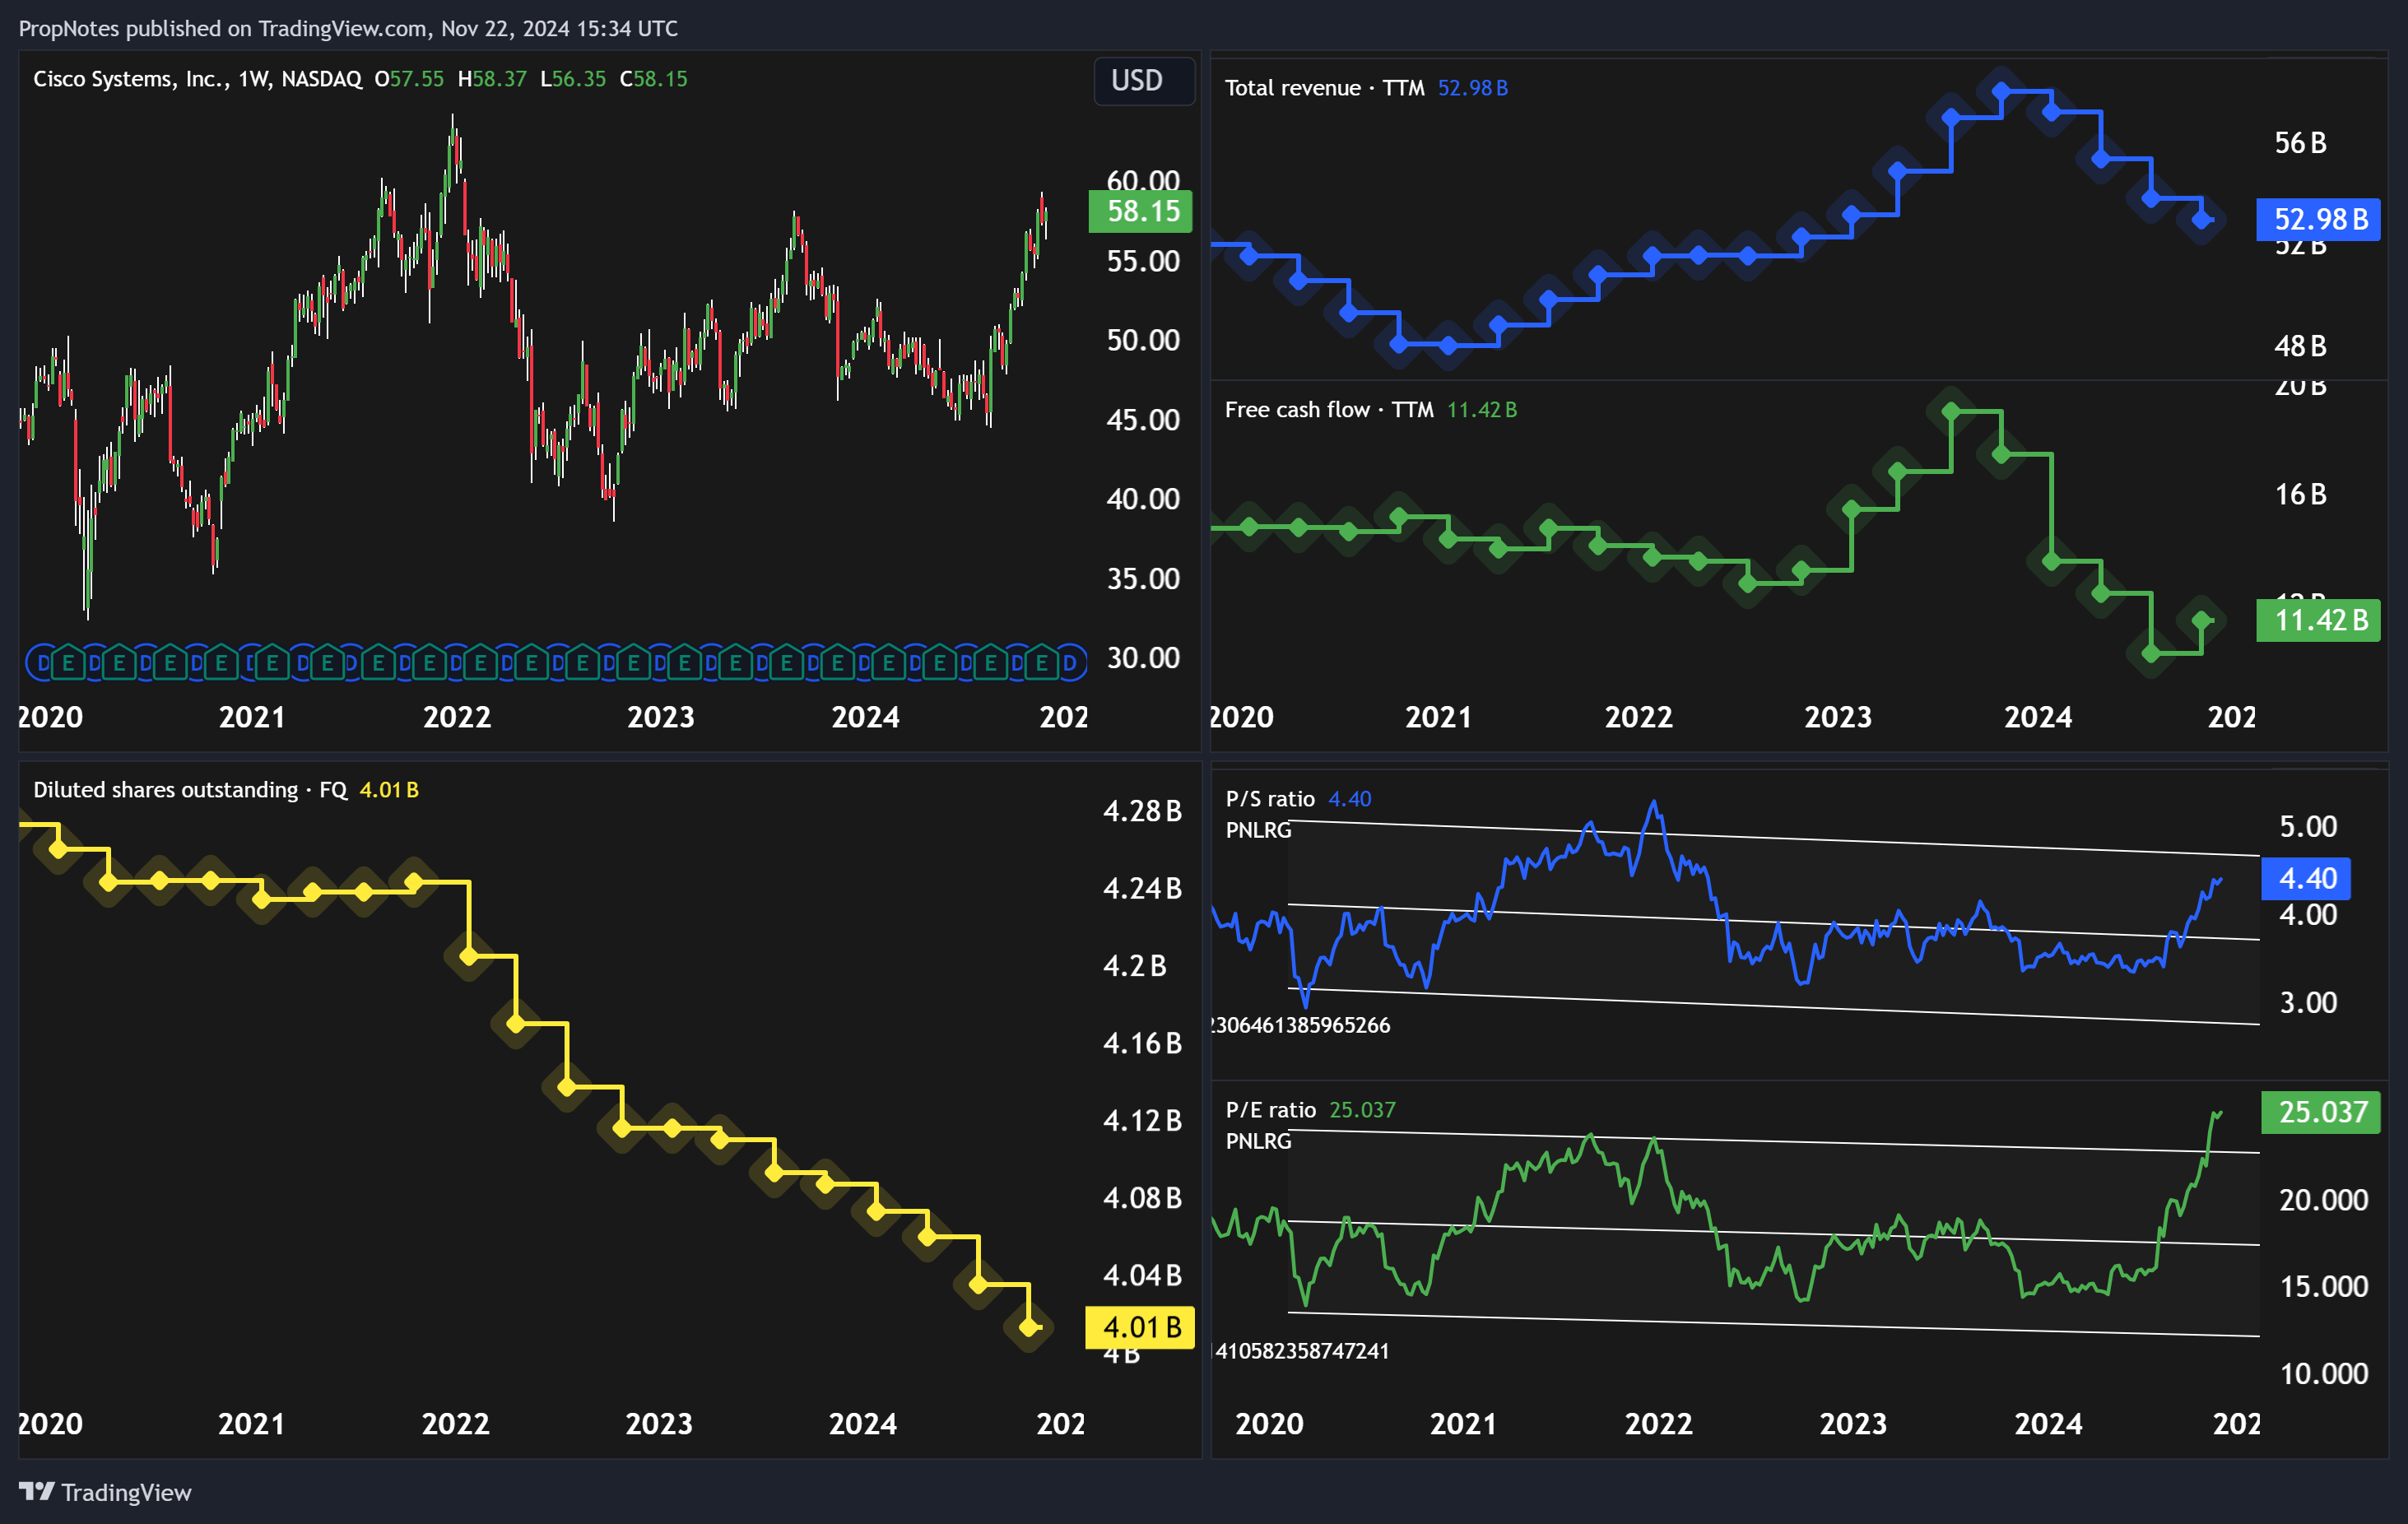Click the green 11.42 B cash flow tag
This screenshot has height=1524, width=2408.
[2318, 620]
